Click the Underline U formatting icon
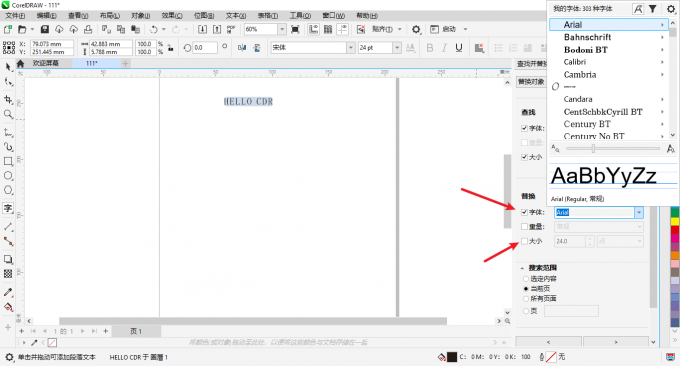 pos(459,48)
